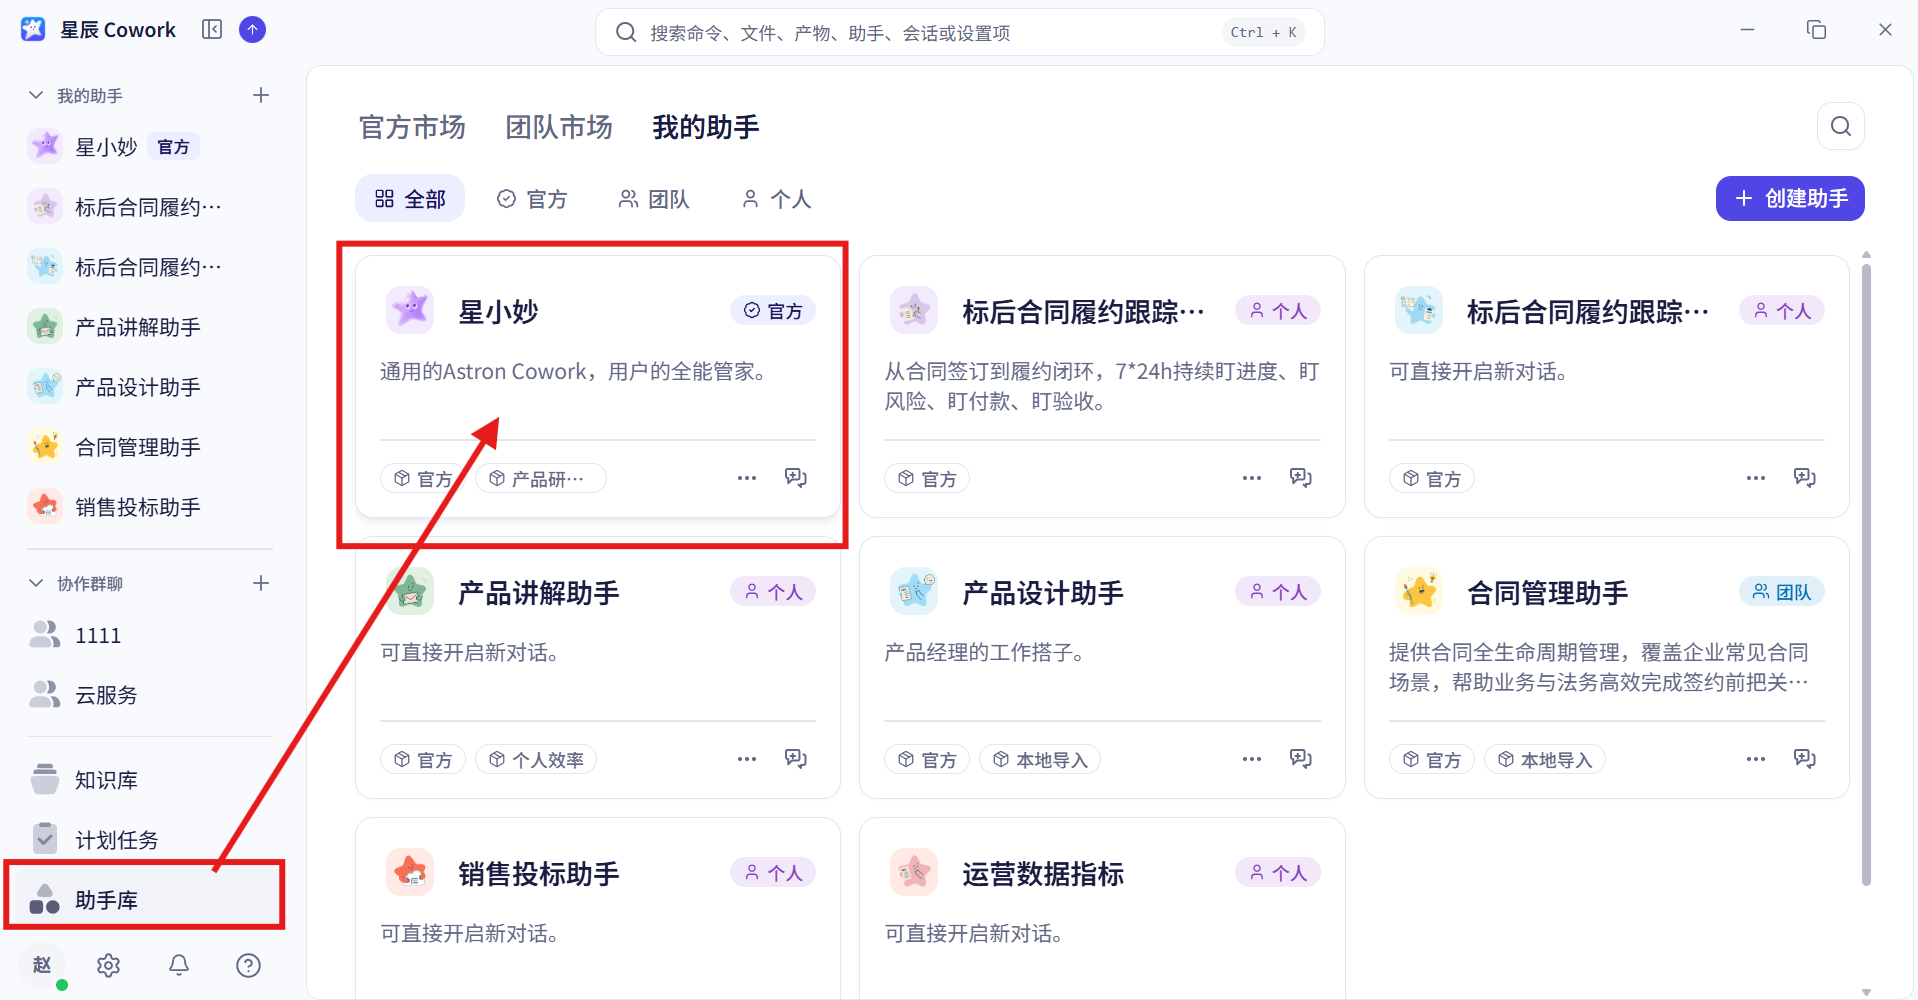Image resolution: width=1918 pixels, height=1000 pixels.
Task: Click the purple upgrade arrow icon
Action: [253, 30]
